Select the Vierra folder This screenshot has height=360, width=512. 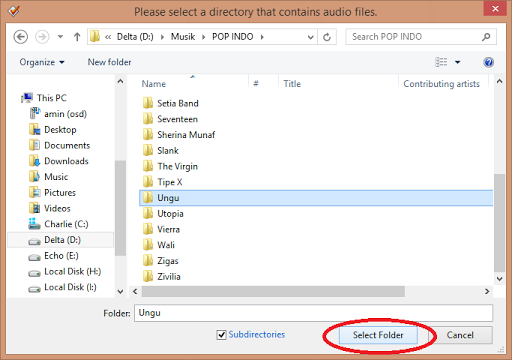[x=161, y=229]
